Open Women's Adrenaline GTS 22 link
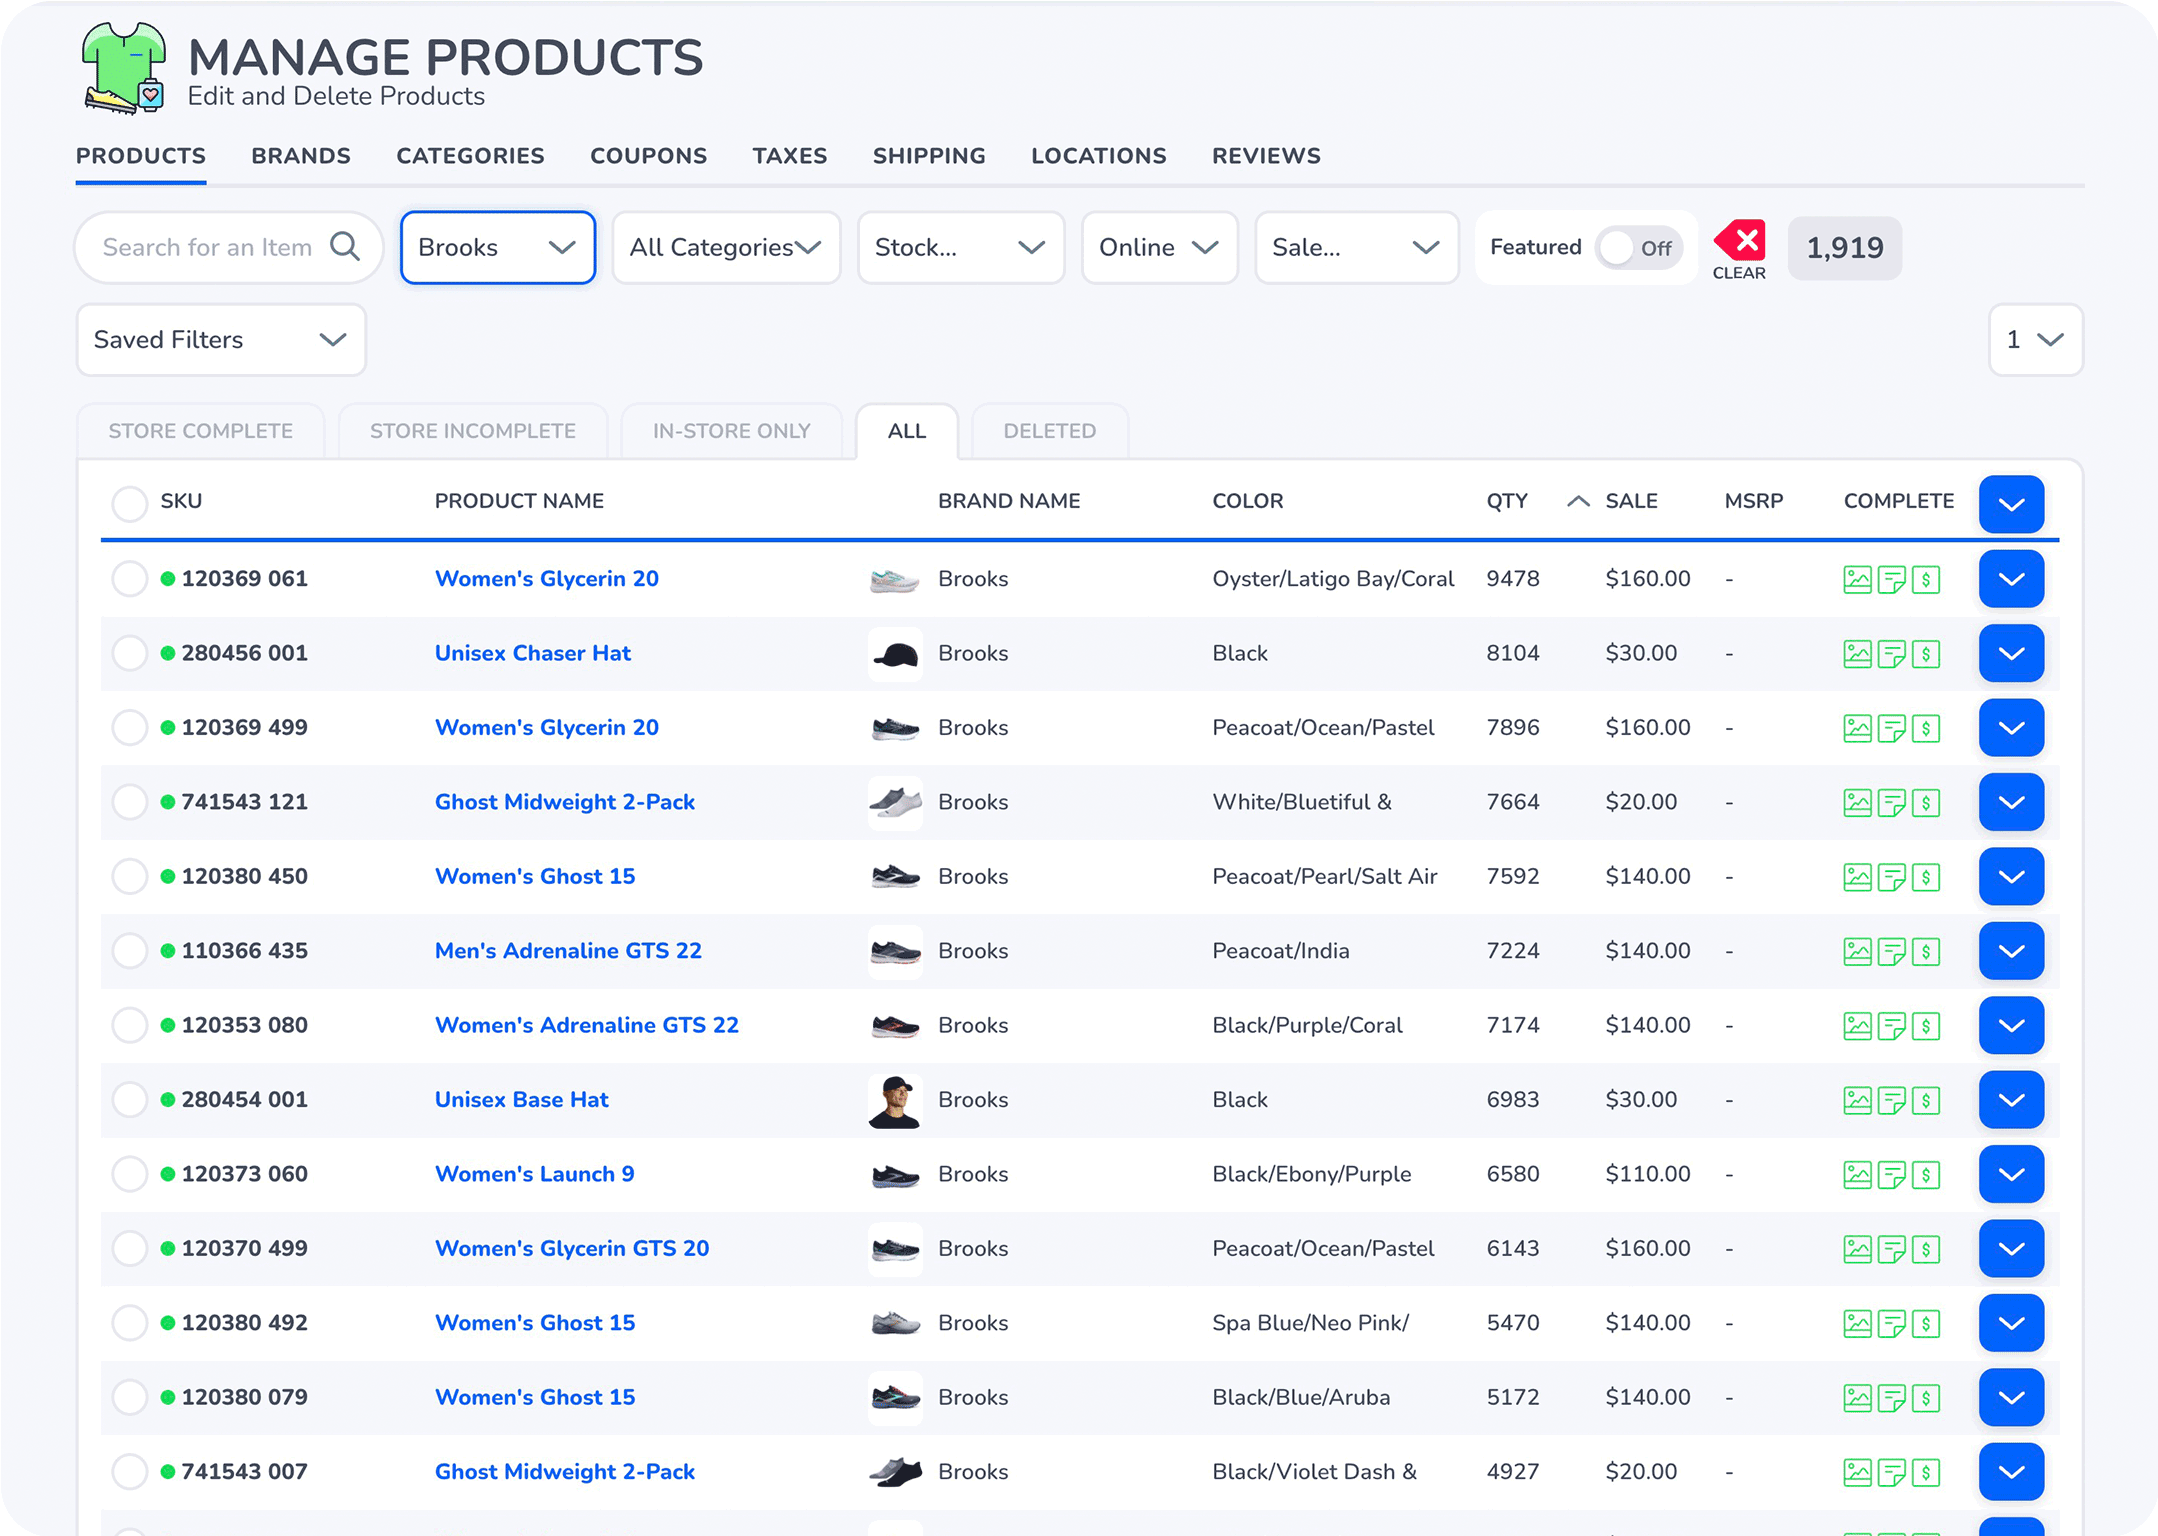 [x=587, y=1025]
